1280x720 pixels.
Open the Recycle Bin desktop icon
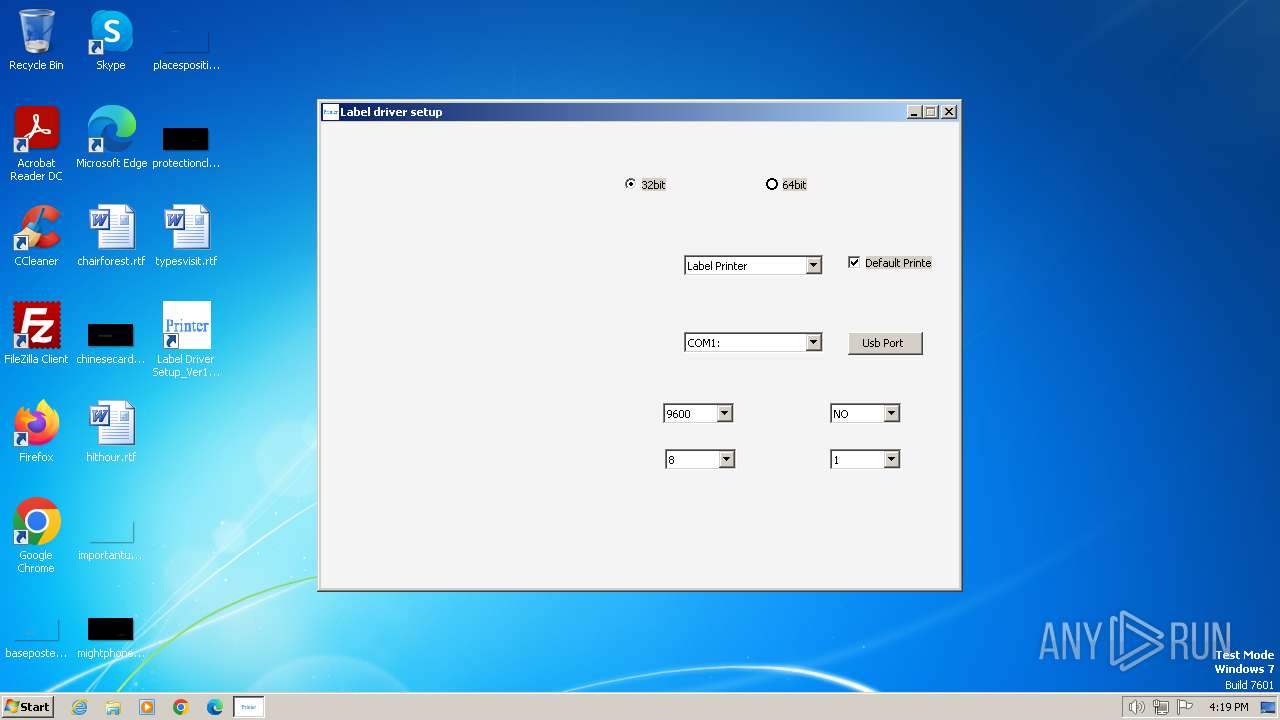[36, 40]
